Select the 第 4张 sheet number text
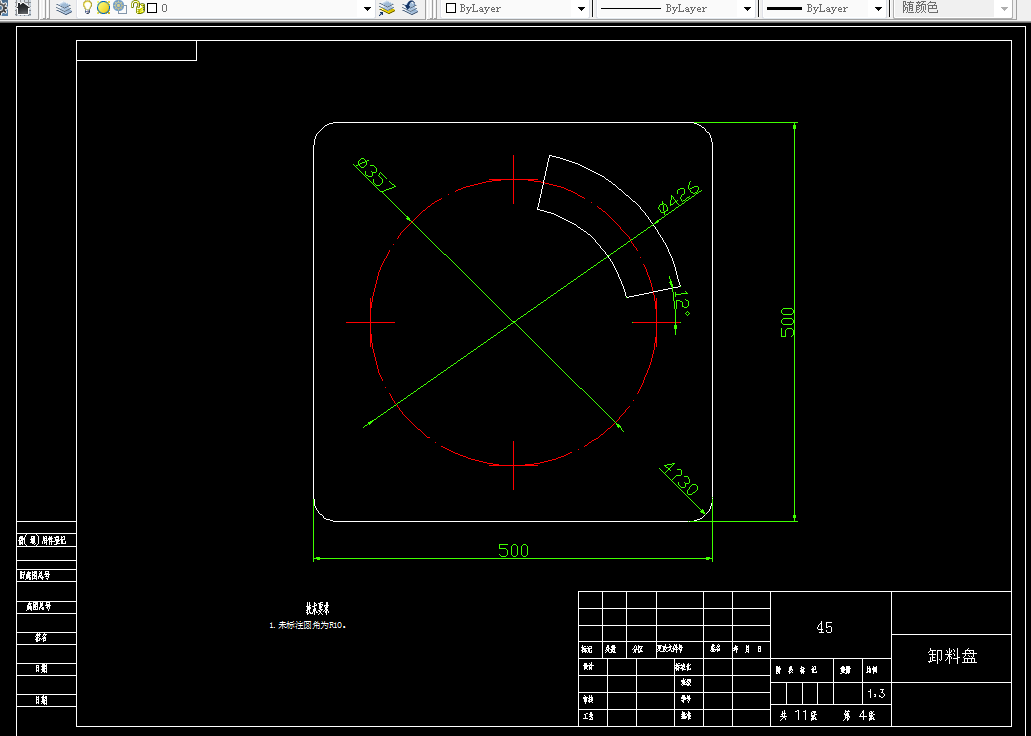This screenshot has width=1031, height=736. coord(859,715)
